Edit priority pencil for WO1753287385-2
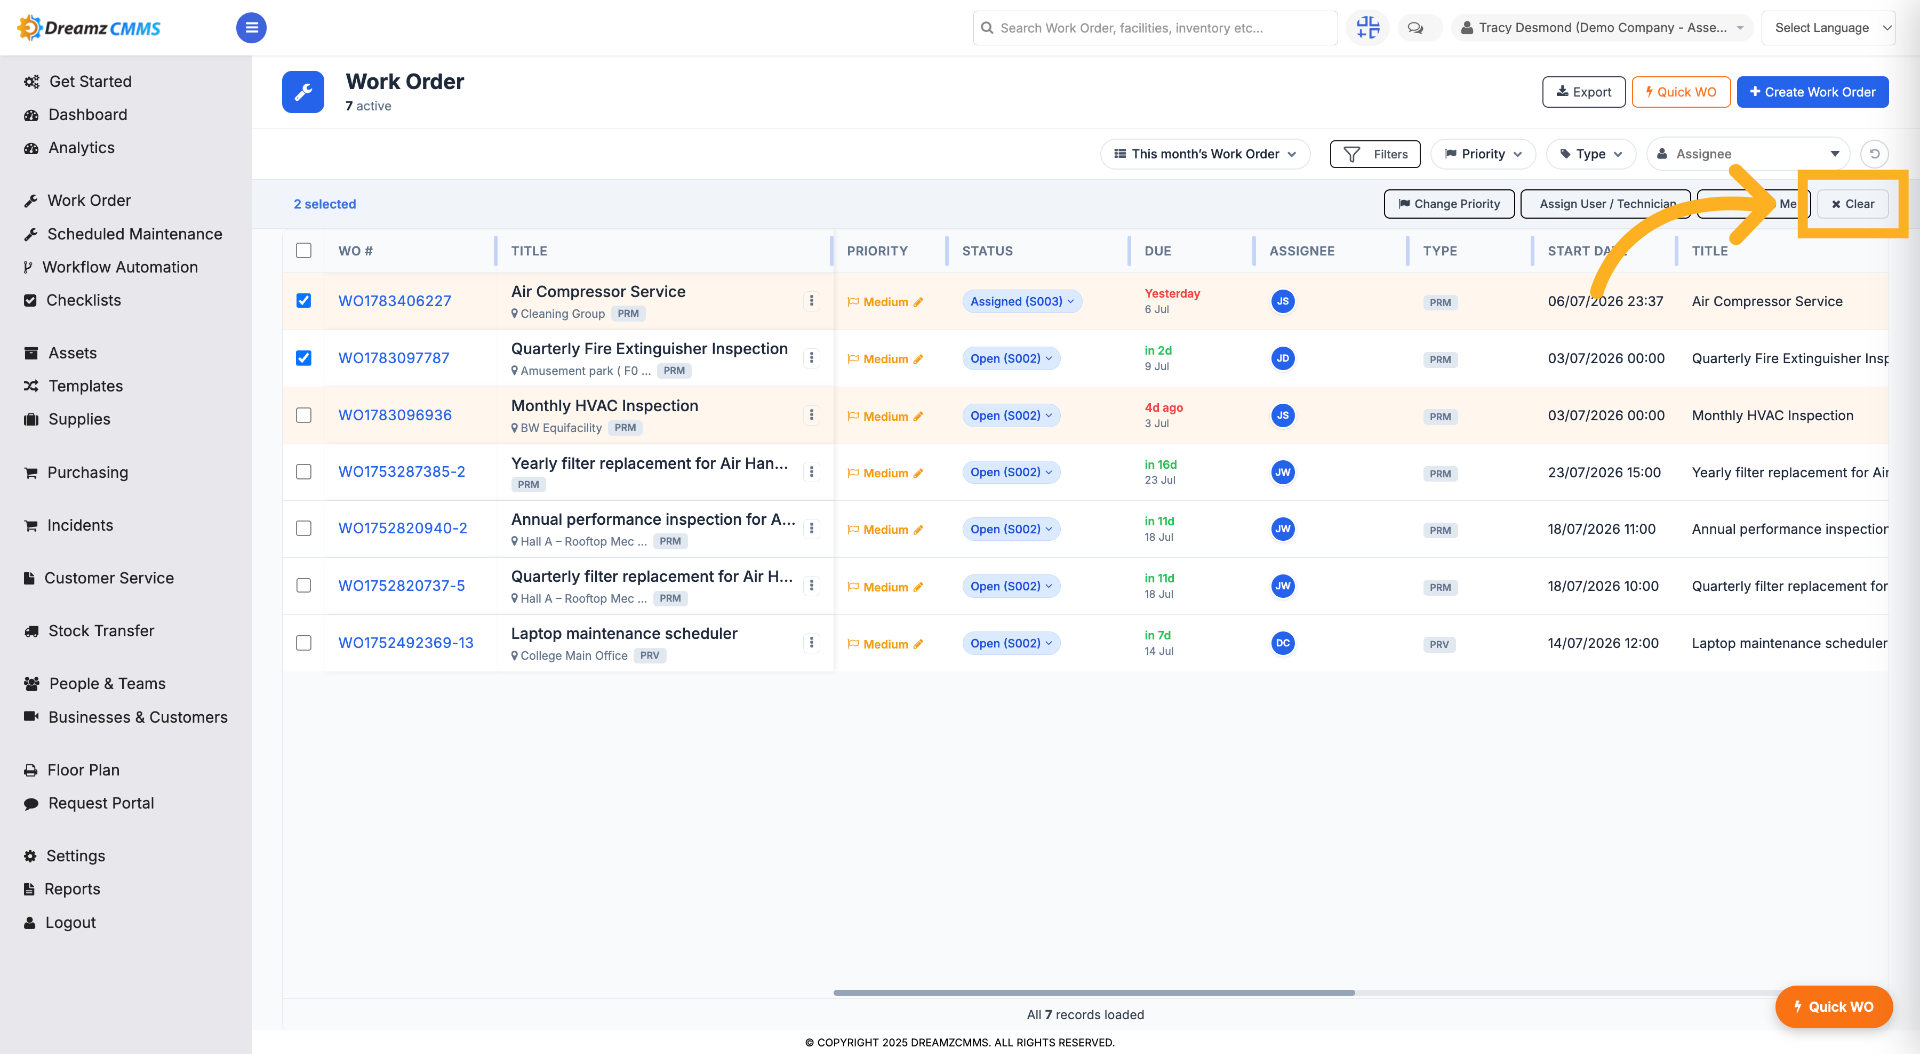Image resolution: width=1920 pixels, height=1054 pixels. pyautogui.click(x=918, y=473)
